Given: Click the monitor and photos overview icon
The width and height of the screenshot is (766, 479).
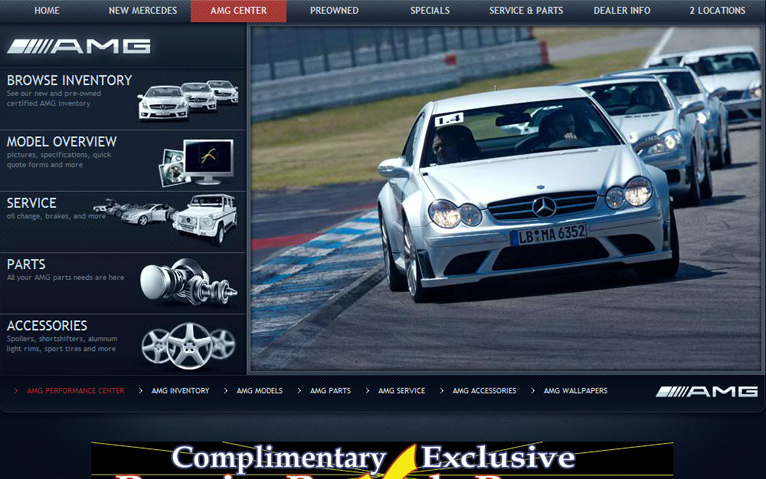Looking at the screenshot, I should point(196,162).
